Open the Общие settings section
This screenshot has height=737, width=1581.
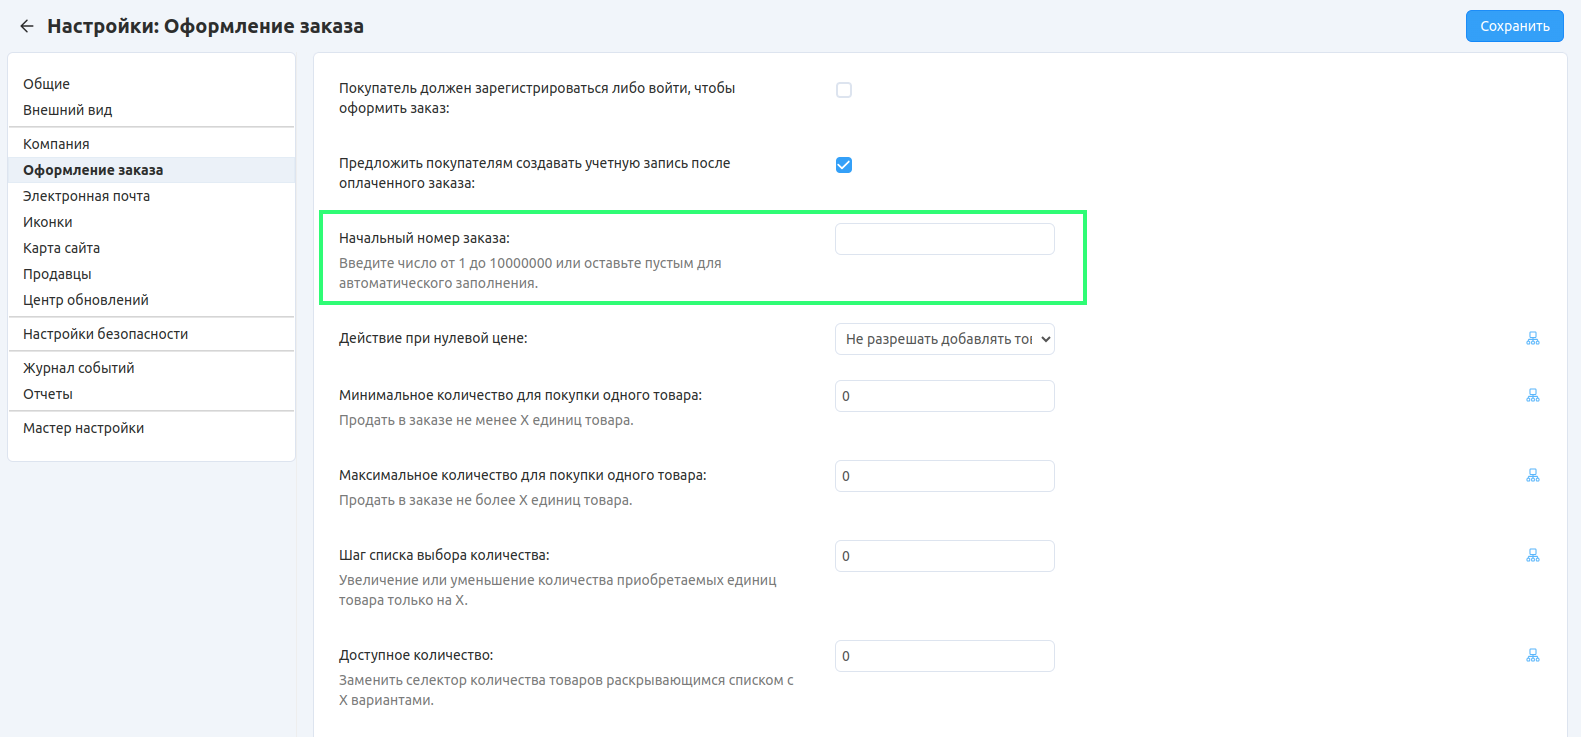point(47,84)
